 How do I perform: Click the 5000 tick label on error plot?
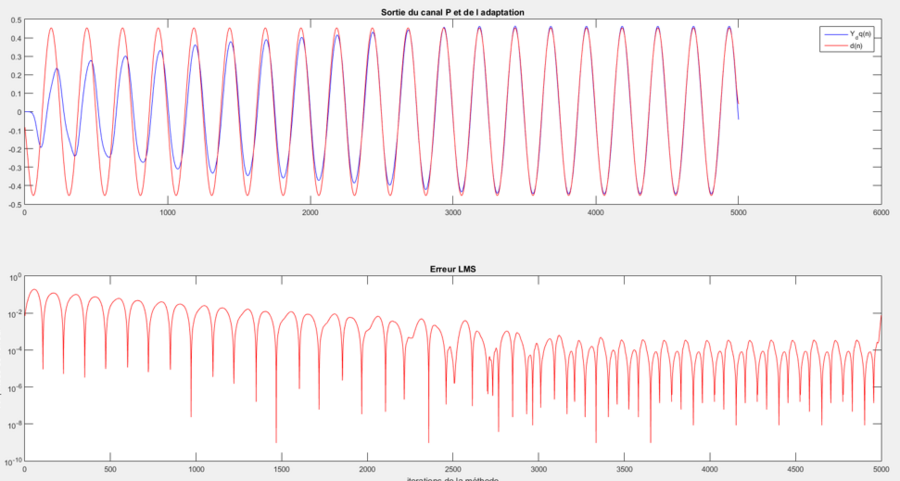click(x=880, y=468)
